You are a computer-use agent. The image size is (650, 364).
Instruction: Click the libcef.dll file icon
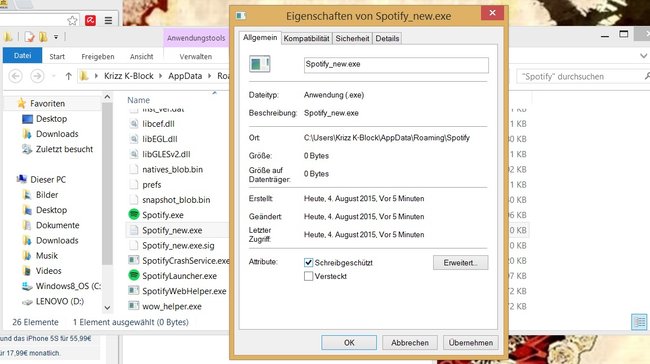pos(133,124)
